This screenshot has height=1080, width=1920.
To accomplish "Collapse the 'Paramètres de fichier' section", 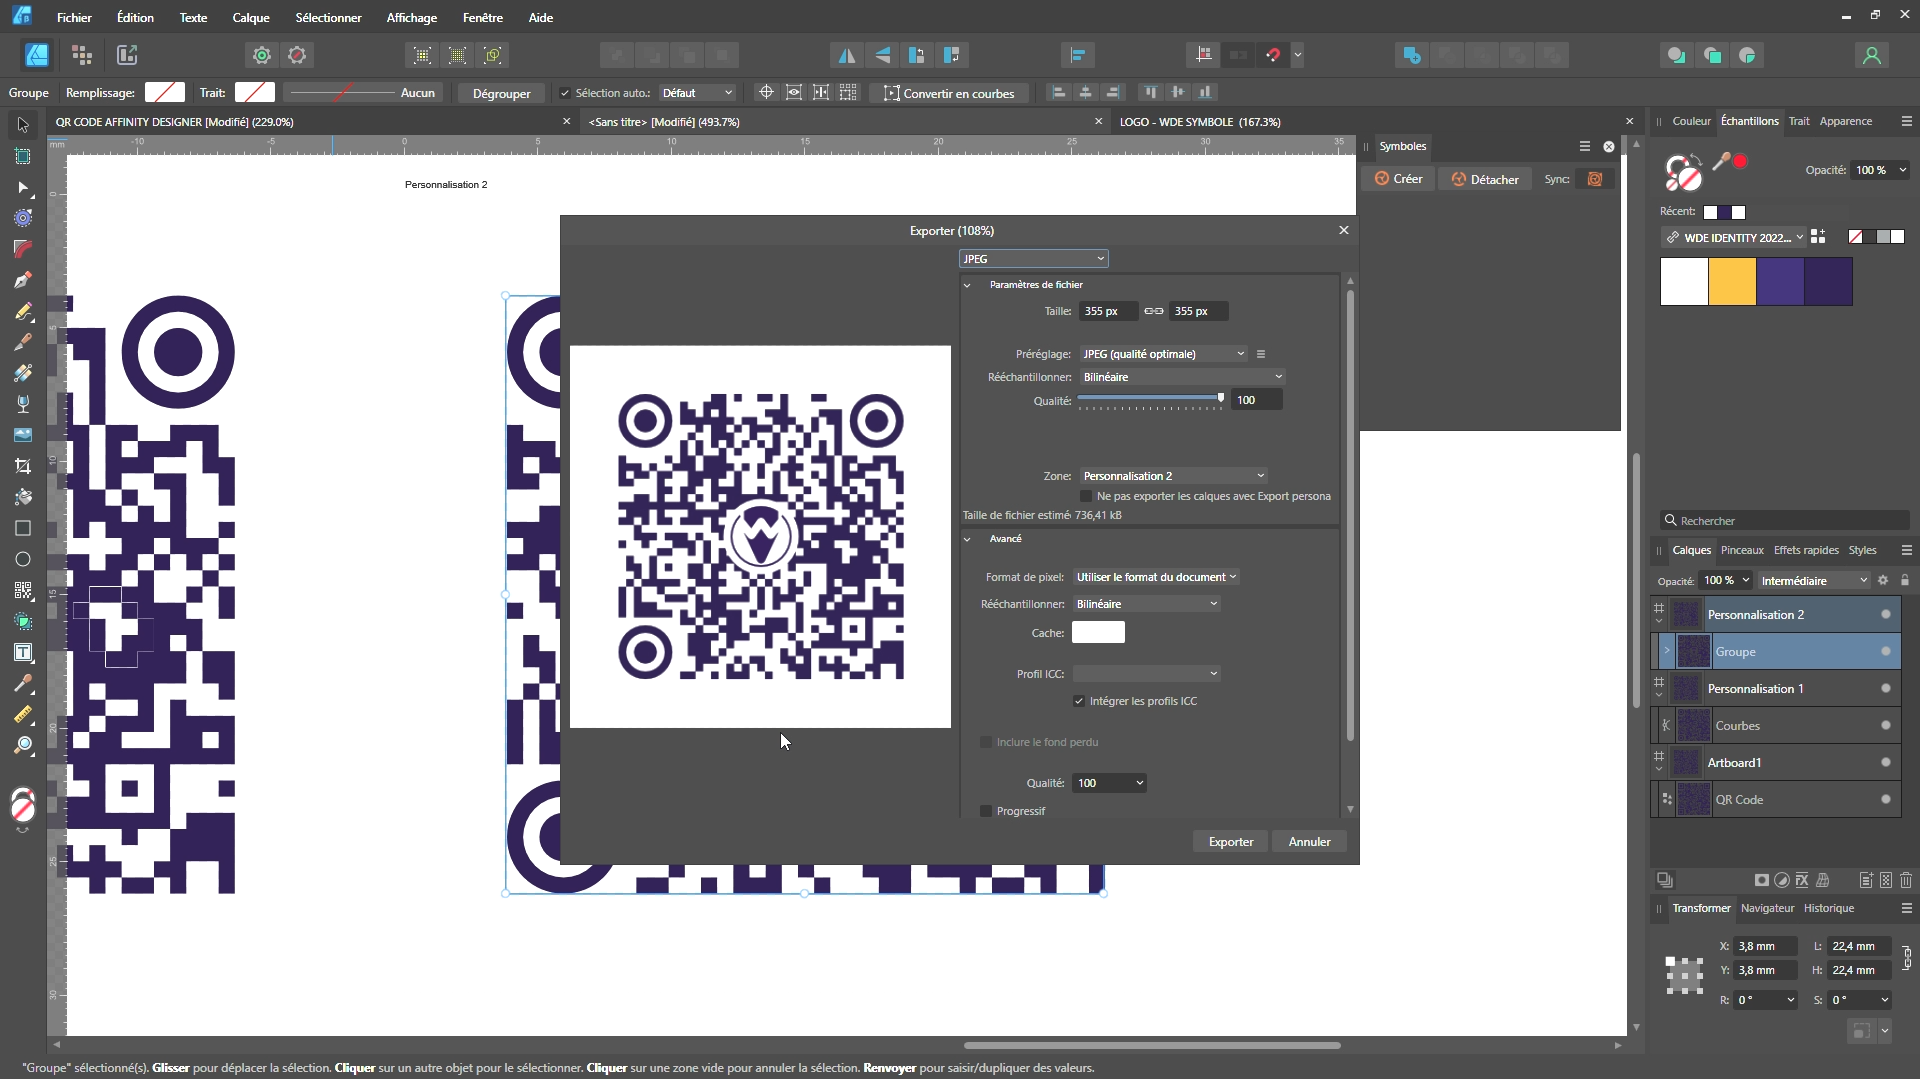I will point(968,285).
